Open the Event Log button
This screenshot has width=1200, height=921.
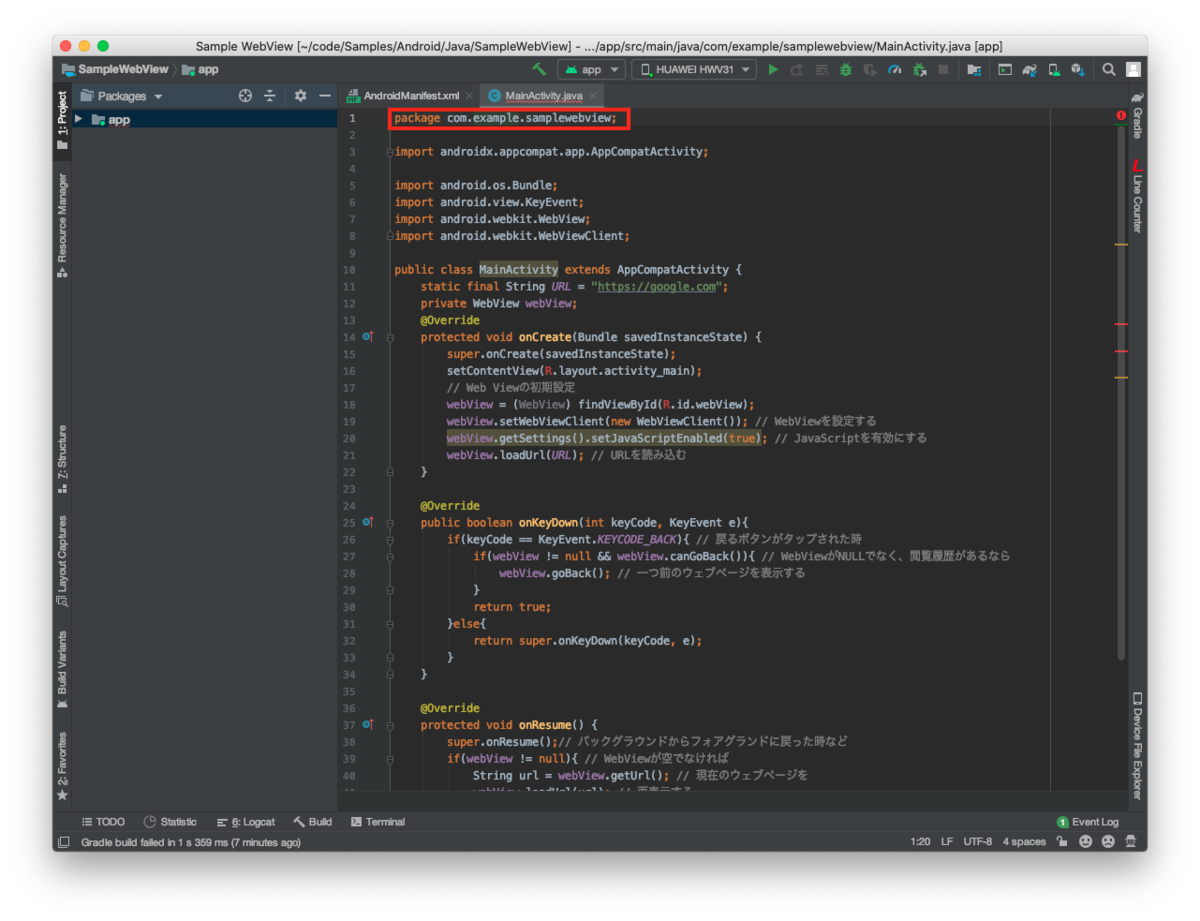pos(1087,822)
